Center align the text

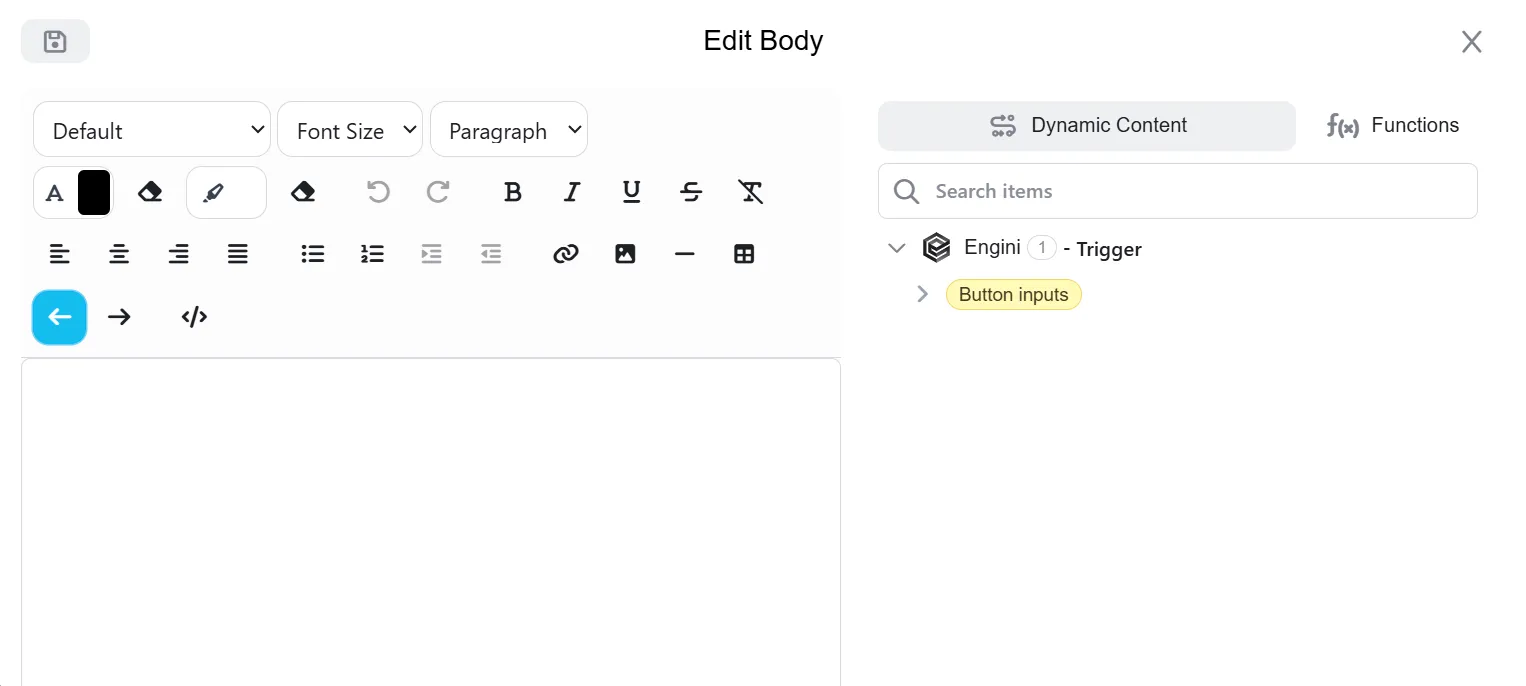coord(119,255)
